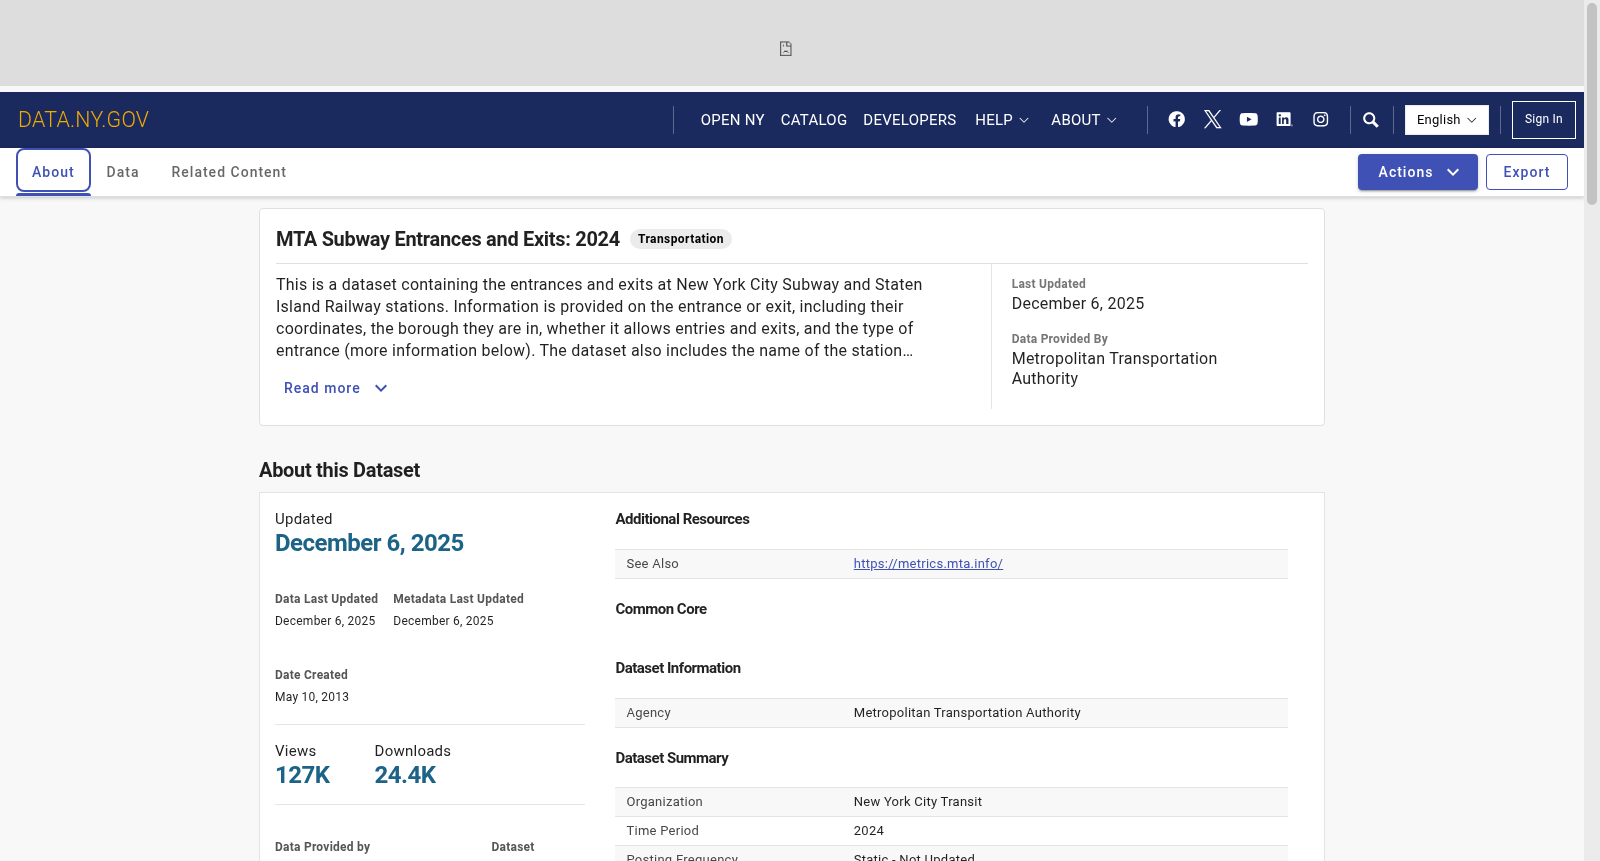Click the broken image icon in top banner
Screen dimensions: 1600x861
pyautogui.click(x=786, y=49)
